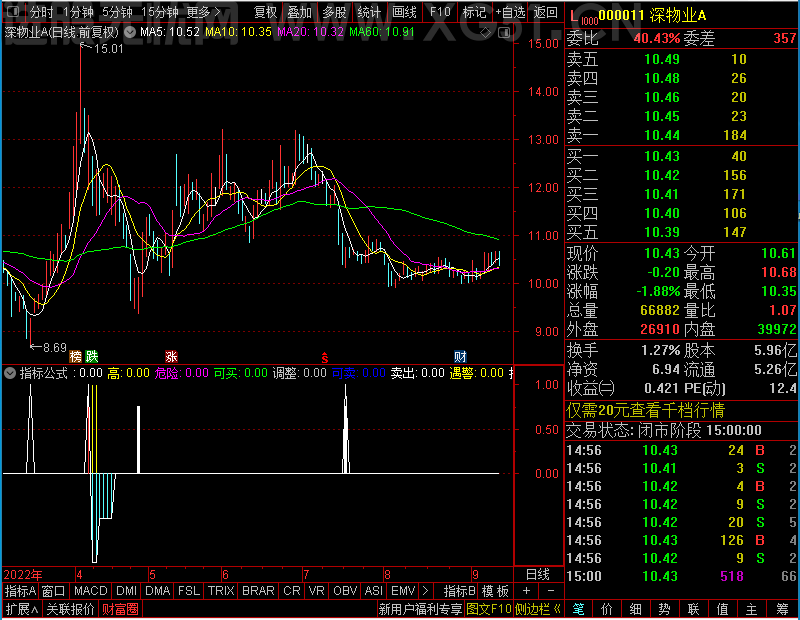
Task: Open the 图文F10 page
Action: [x=489, y=609]
